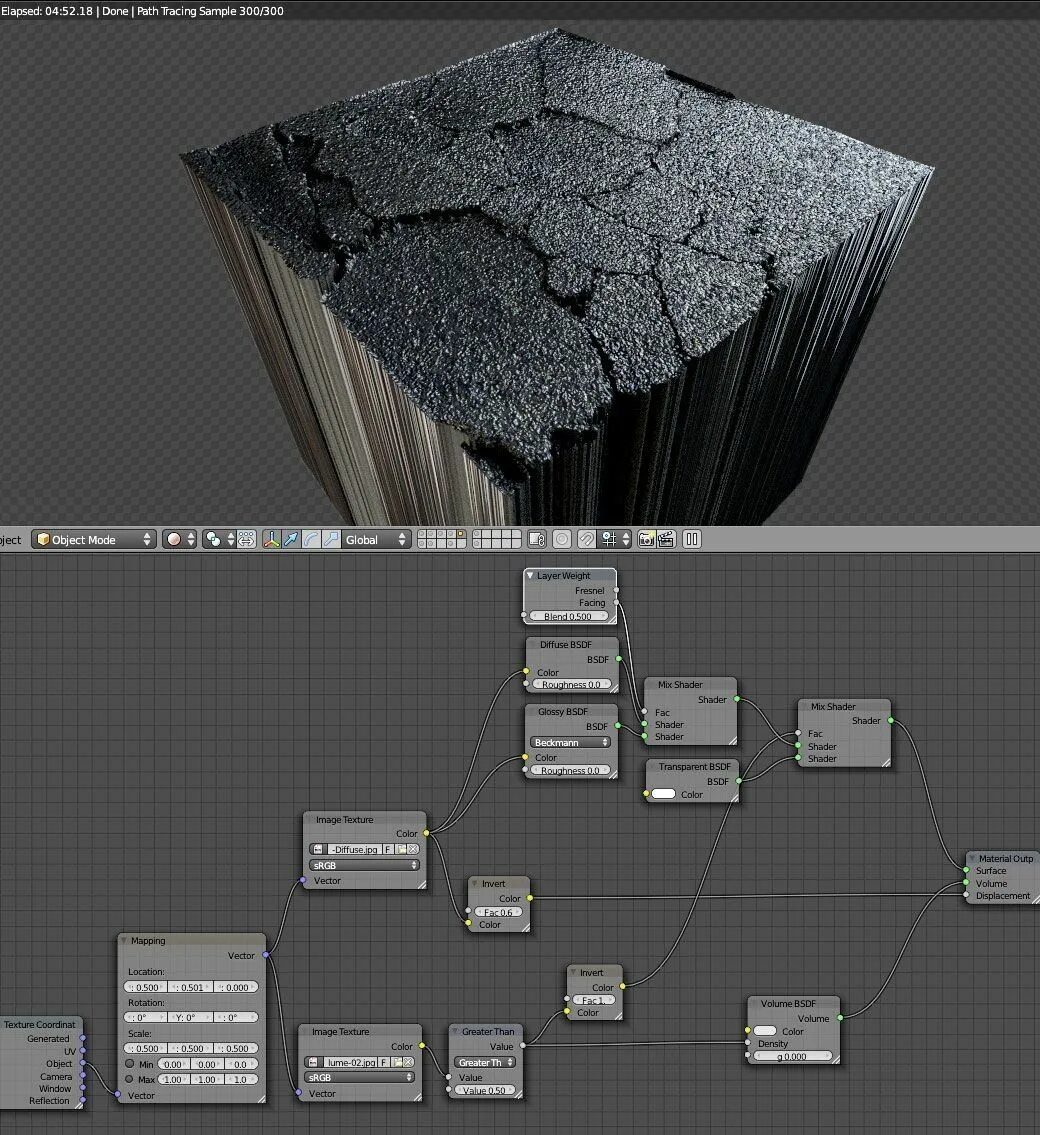Select the rotate manipulator arc icon
This screenshot has width=1040, height=1135.
(311, 539)
